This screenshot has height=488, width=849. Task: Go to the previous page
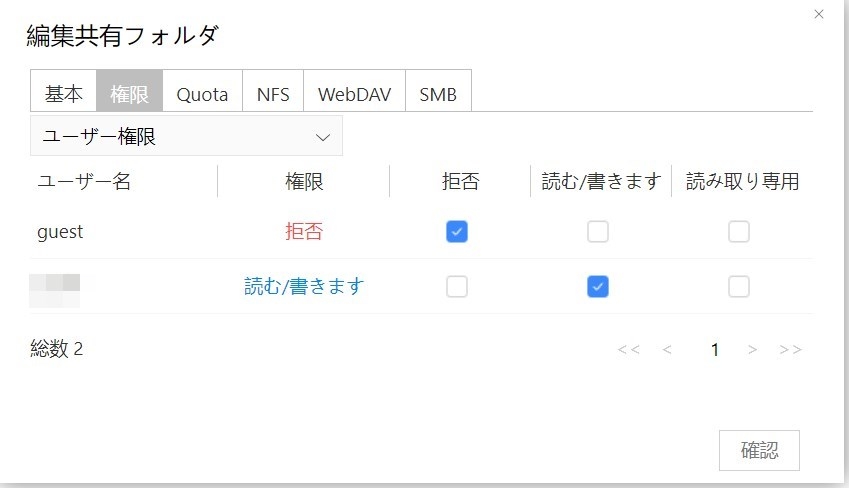click(667, 349)
